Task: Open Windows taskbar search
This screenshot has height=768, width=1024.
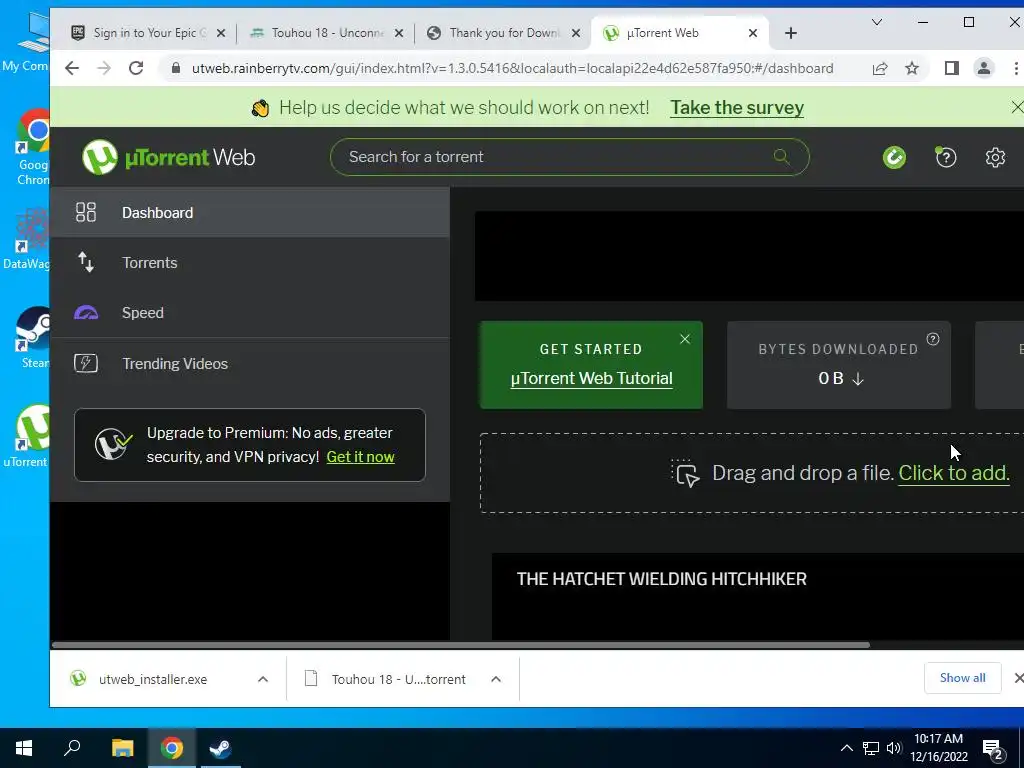Action: tap(72, 748)
